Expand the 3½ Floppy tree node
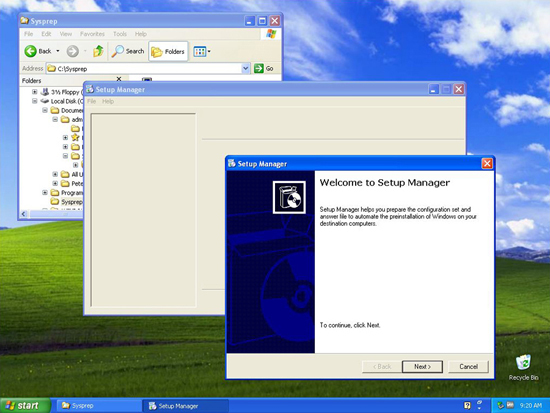The width and height of the screenshot is (550, 413). click(34, 92)
